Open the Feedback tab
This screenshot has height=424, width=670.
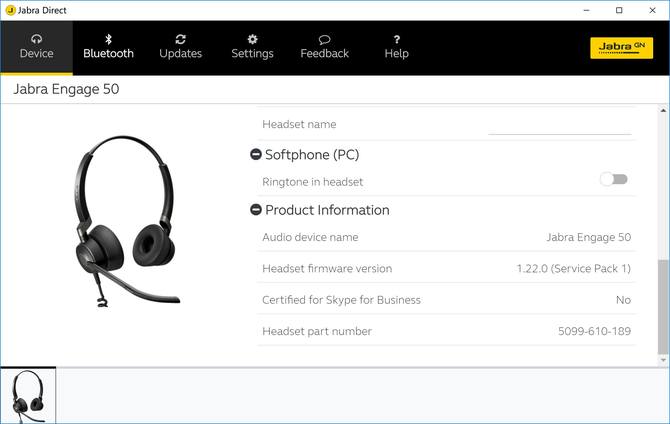(x=324, y=47)
